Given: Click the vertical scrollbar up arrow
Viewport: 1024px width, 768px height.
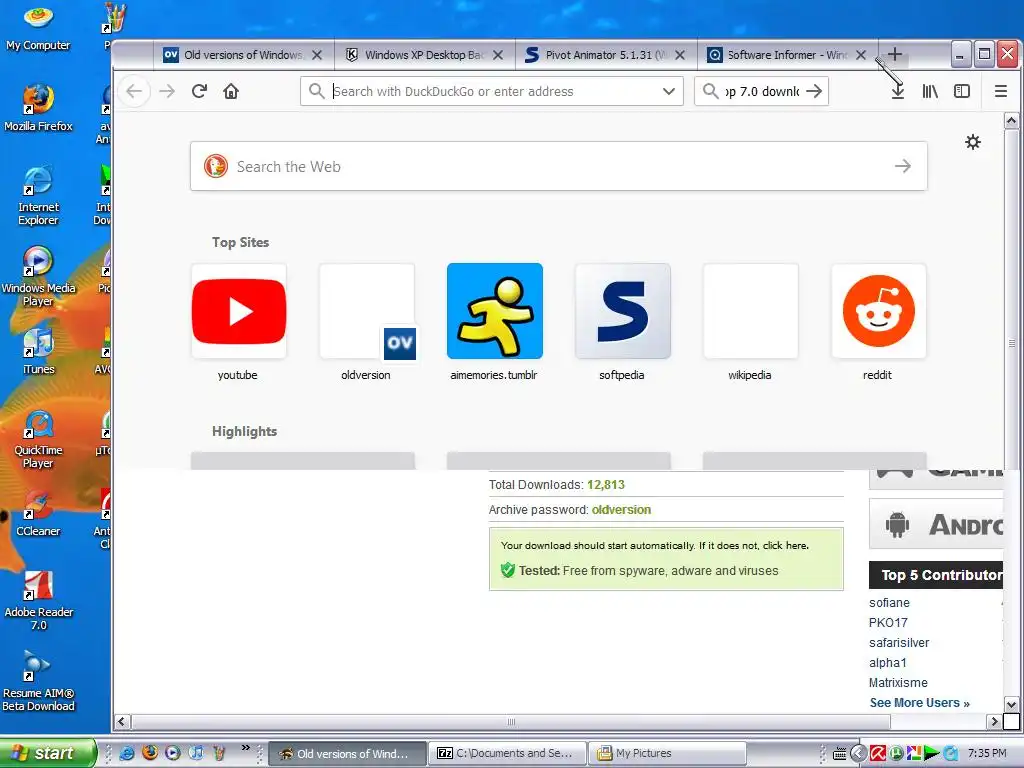Looking at the screenshot, I should (1011, 120).
